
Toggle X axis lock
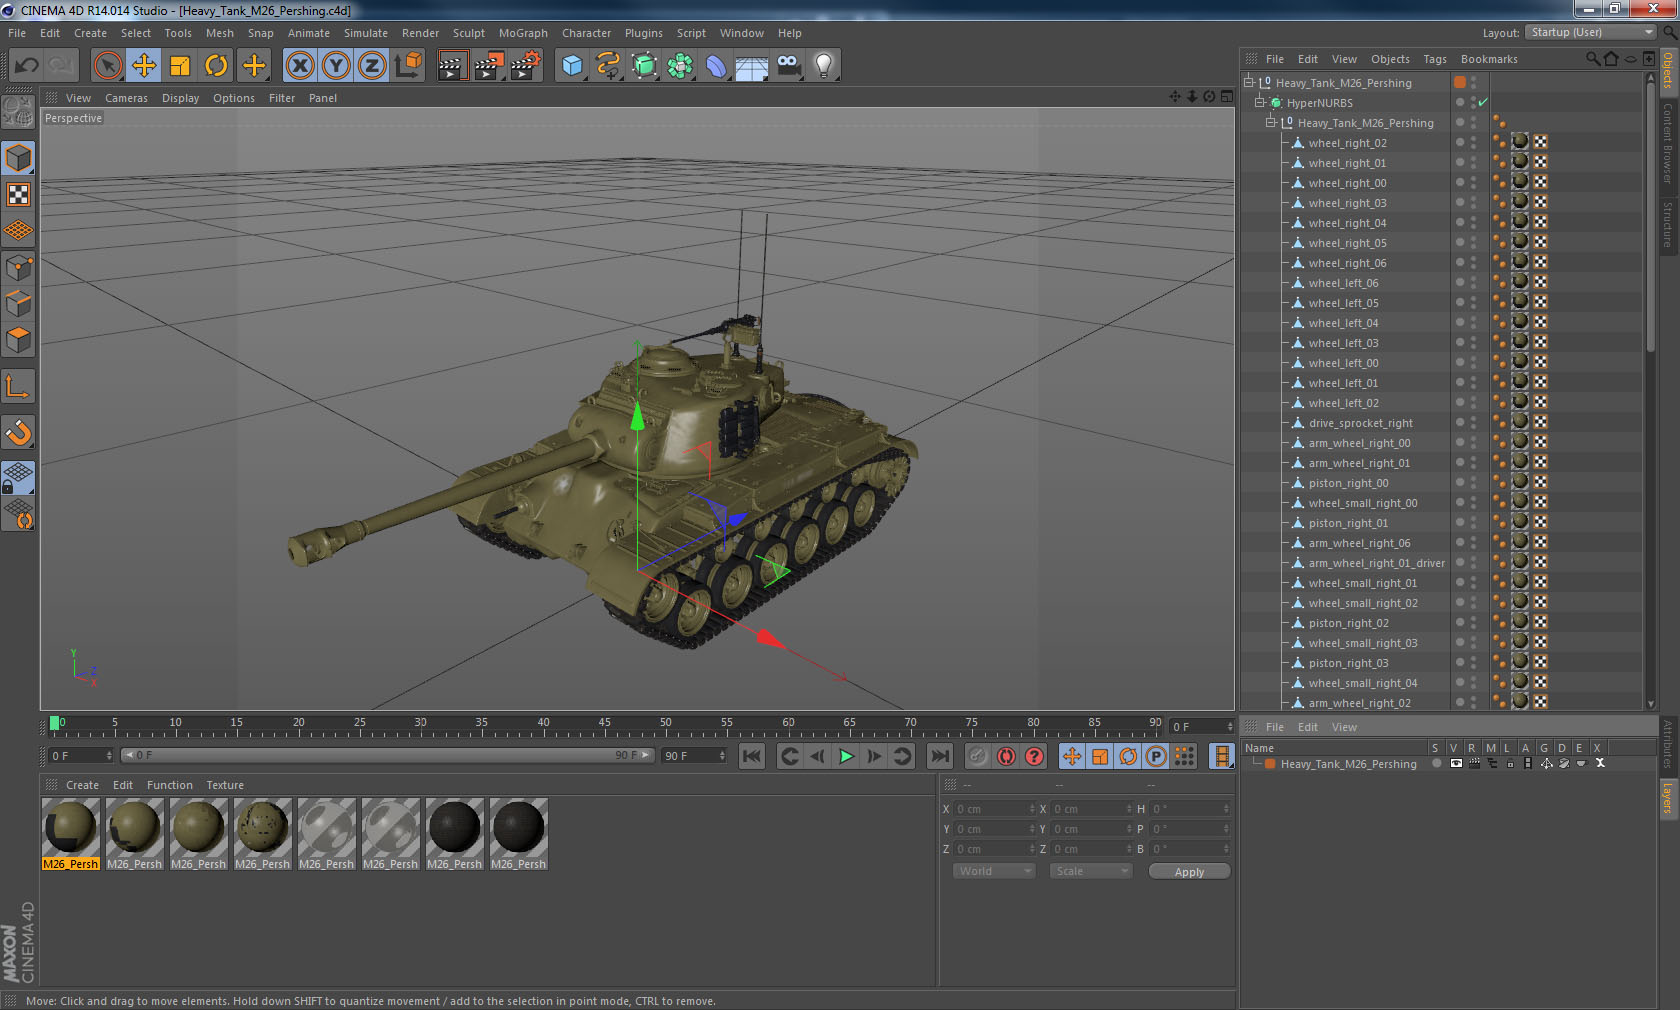[300, 66]
